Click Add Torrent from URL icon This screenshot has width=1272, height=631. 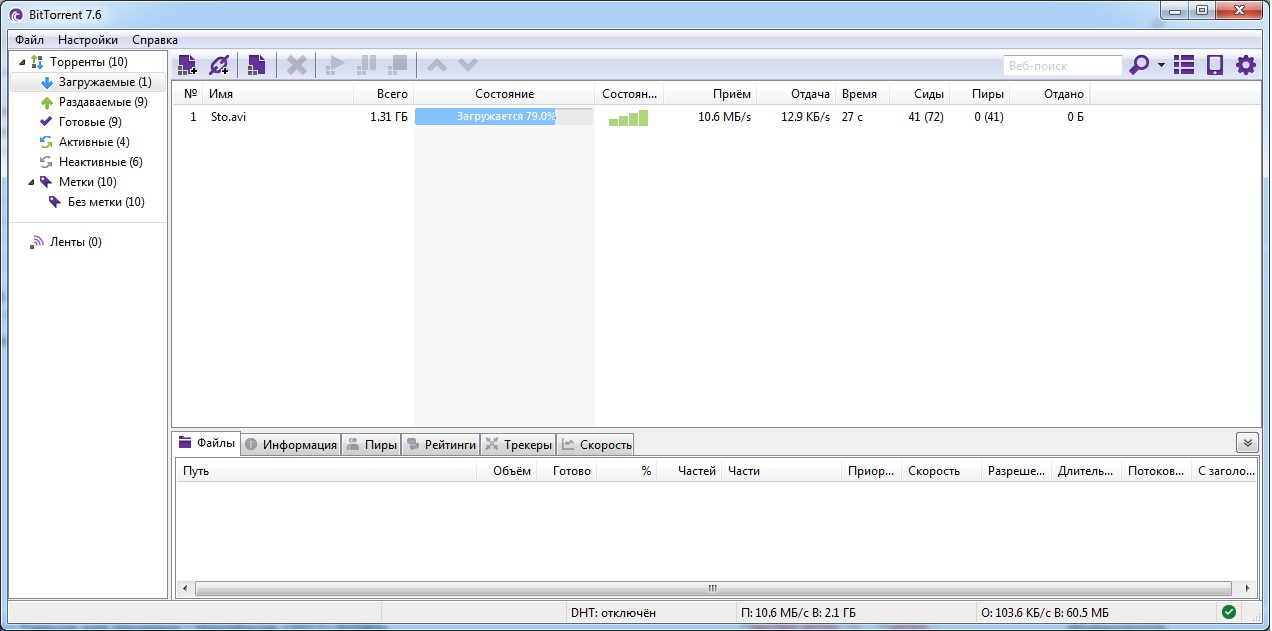coord(219,65)
